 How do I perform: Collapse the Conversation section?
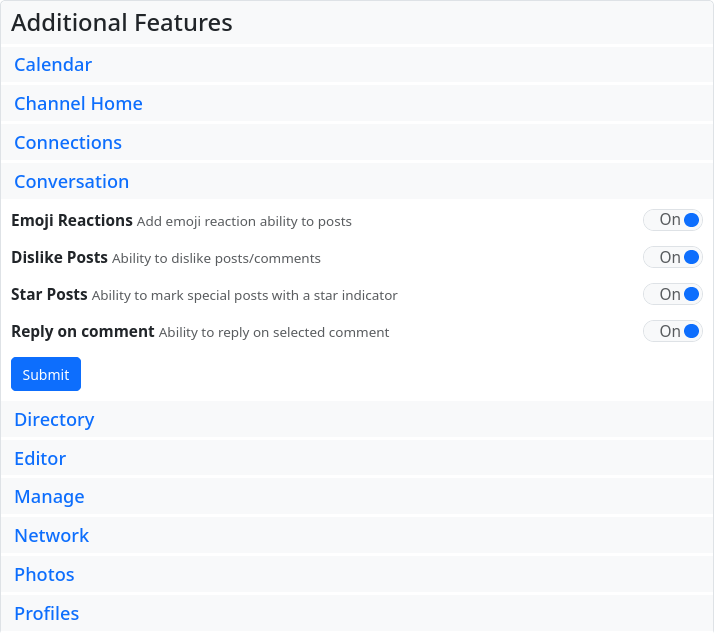71,182
